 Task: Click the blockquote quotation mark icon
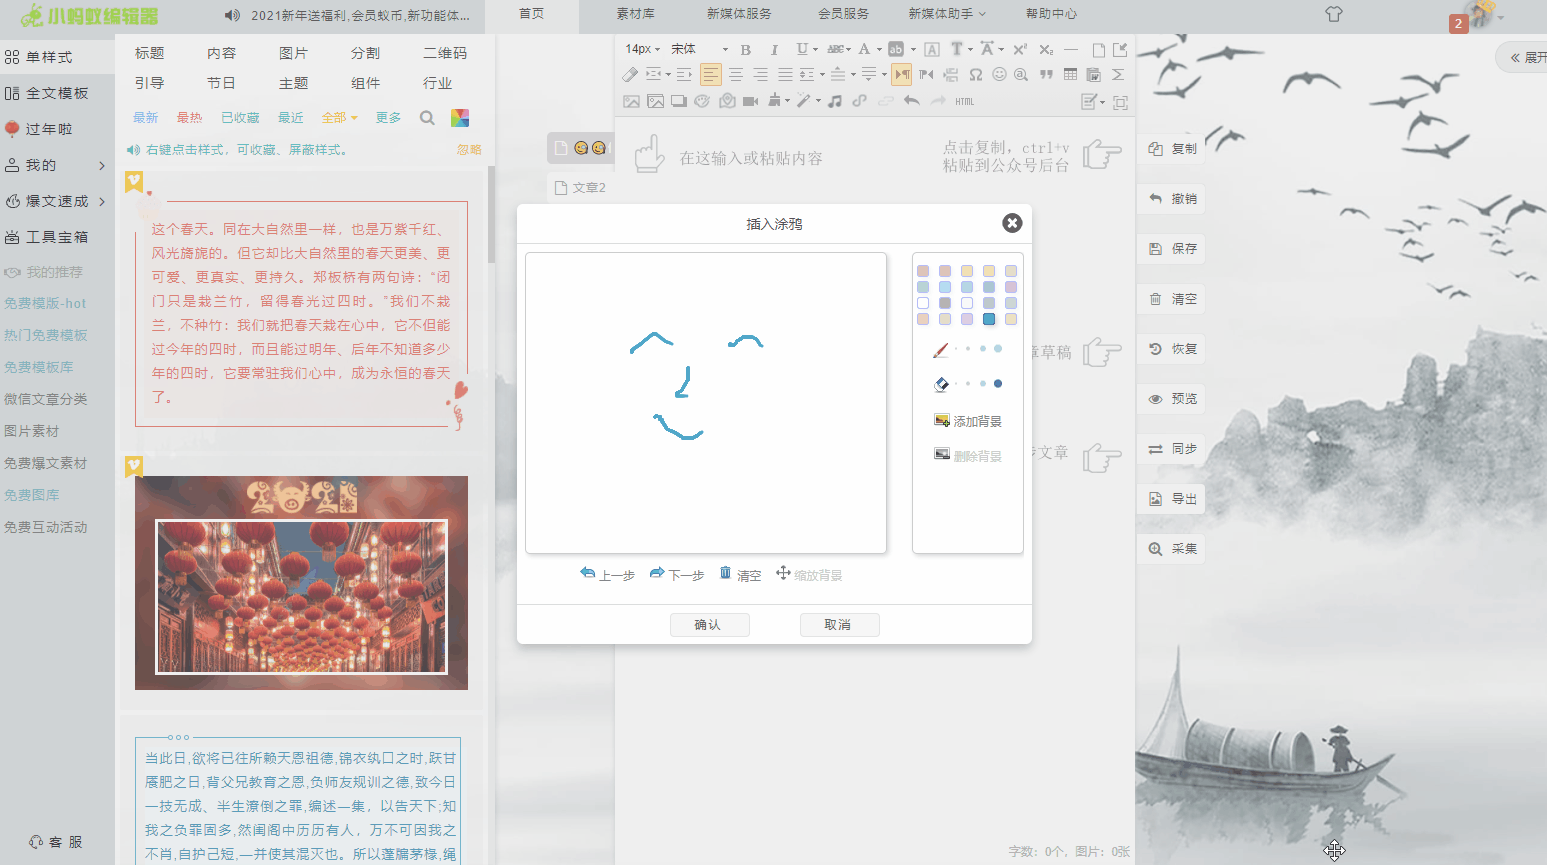[x=1046, y=75]
